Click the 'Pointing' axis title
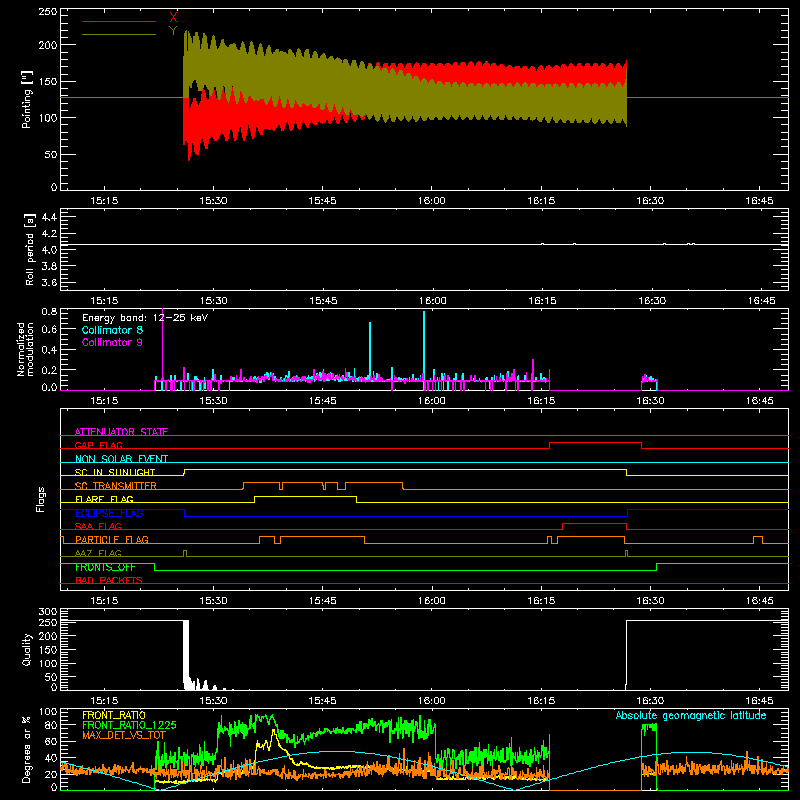 [x=27, y=99]
